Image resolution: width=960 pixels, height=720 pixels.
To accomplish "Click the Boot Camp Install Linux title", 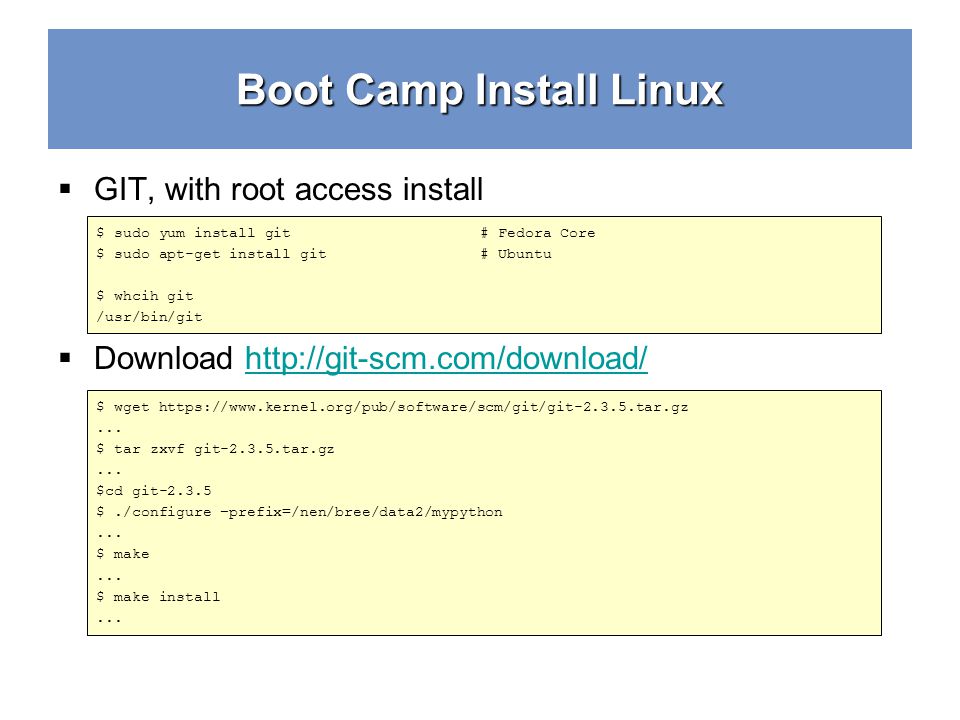I will coord(480,91).
